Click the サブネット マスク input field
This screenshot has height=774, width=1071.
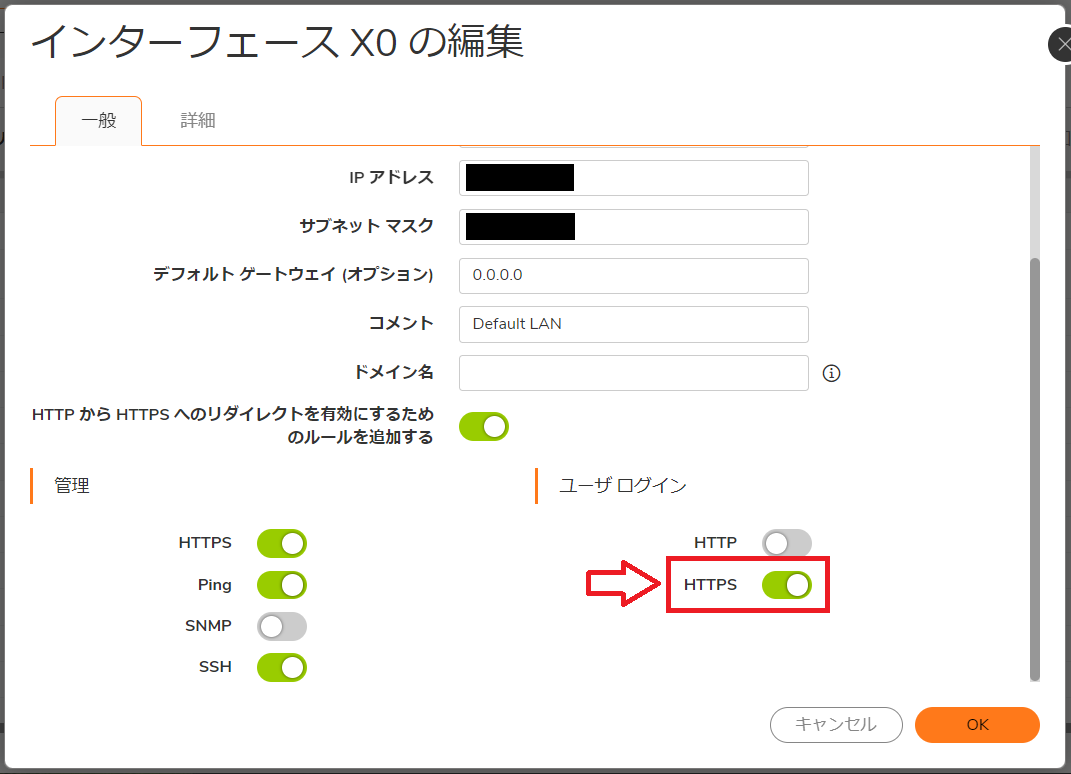point(633,227)
